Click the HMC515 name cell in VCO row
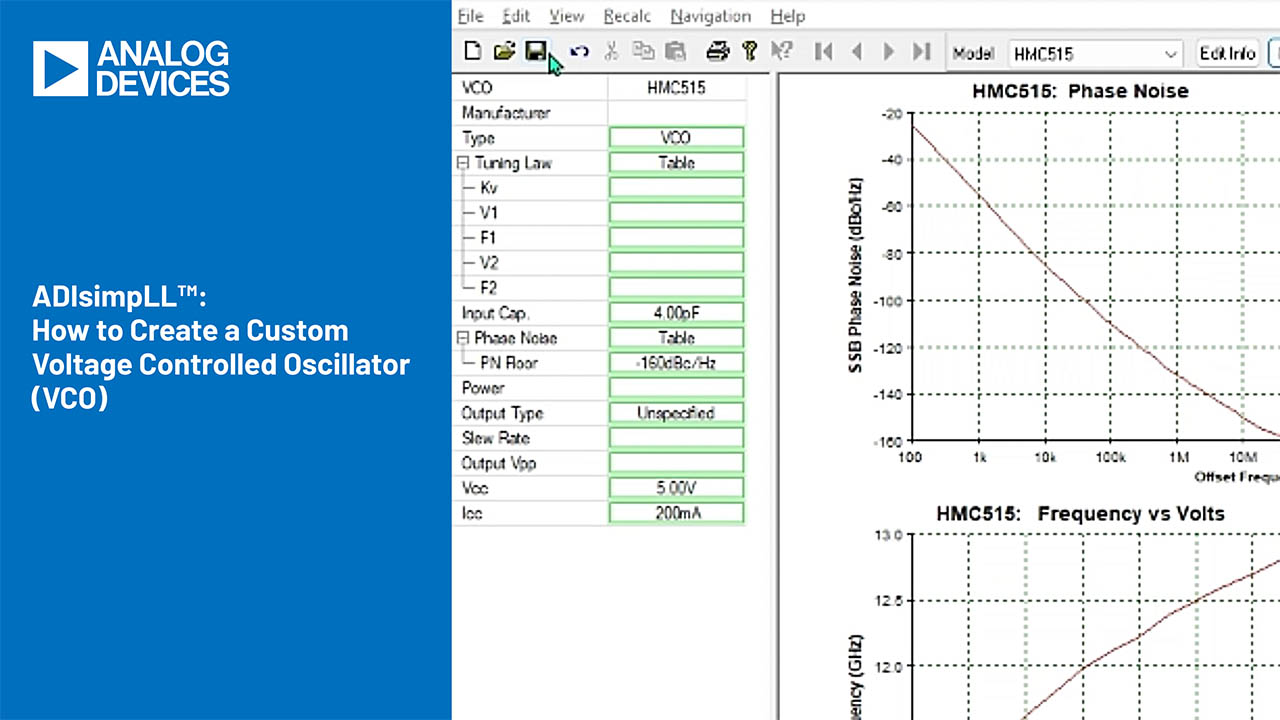Screen dimensions: 1280x720 676,88
